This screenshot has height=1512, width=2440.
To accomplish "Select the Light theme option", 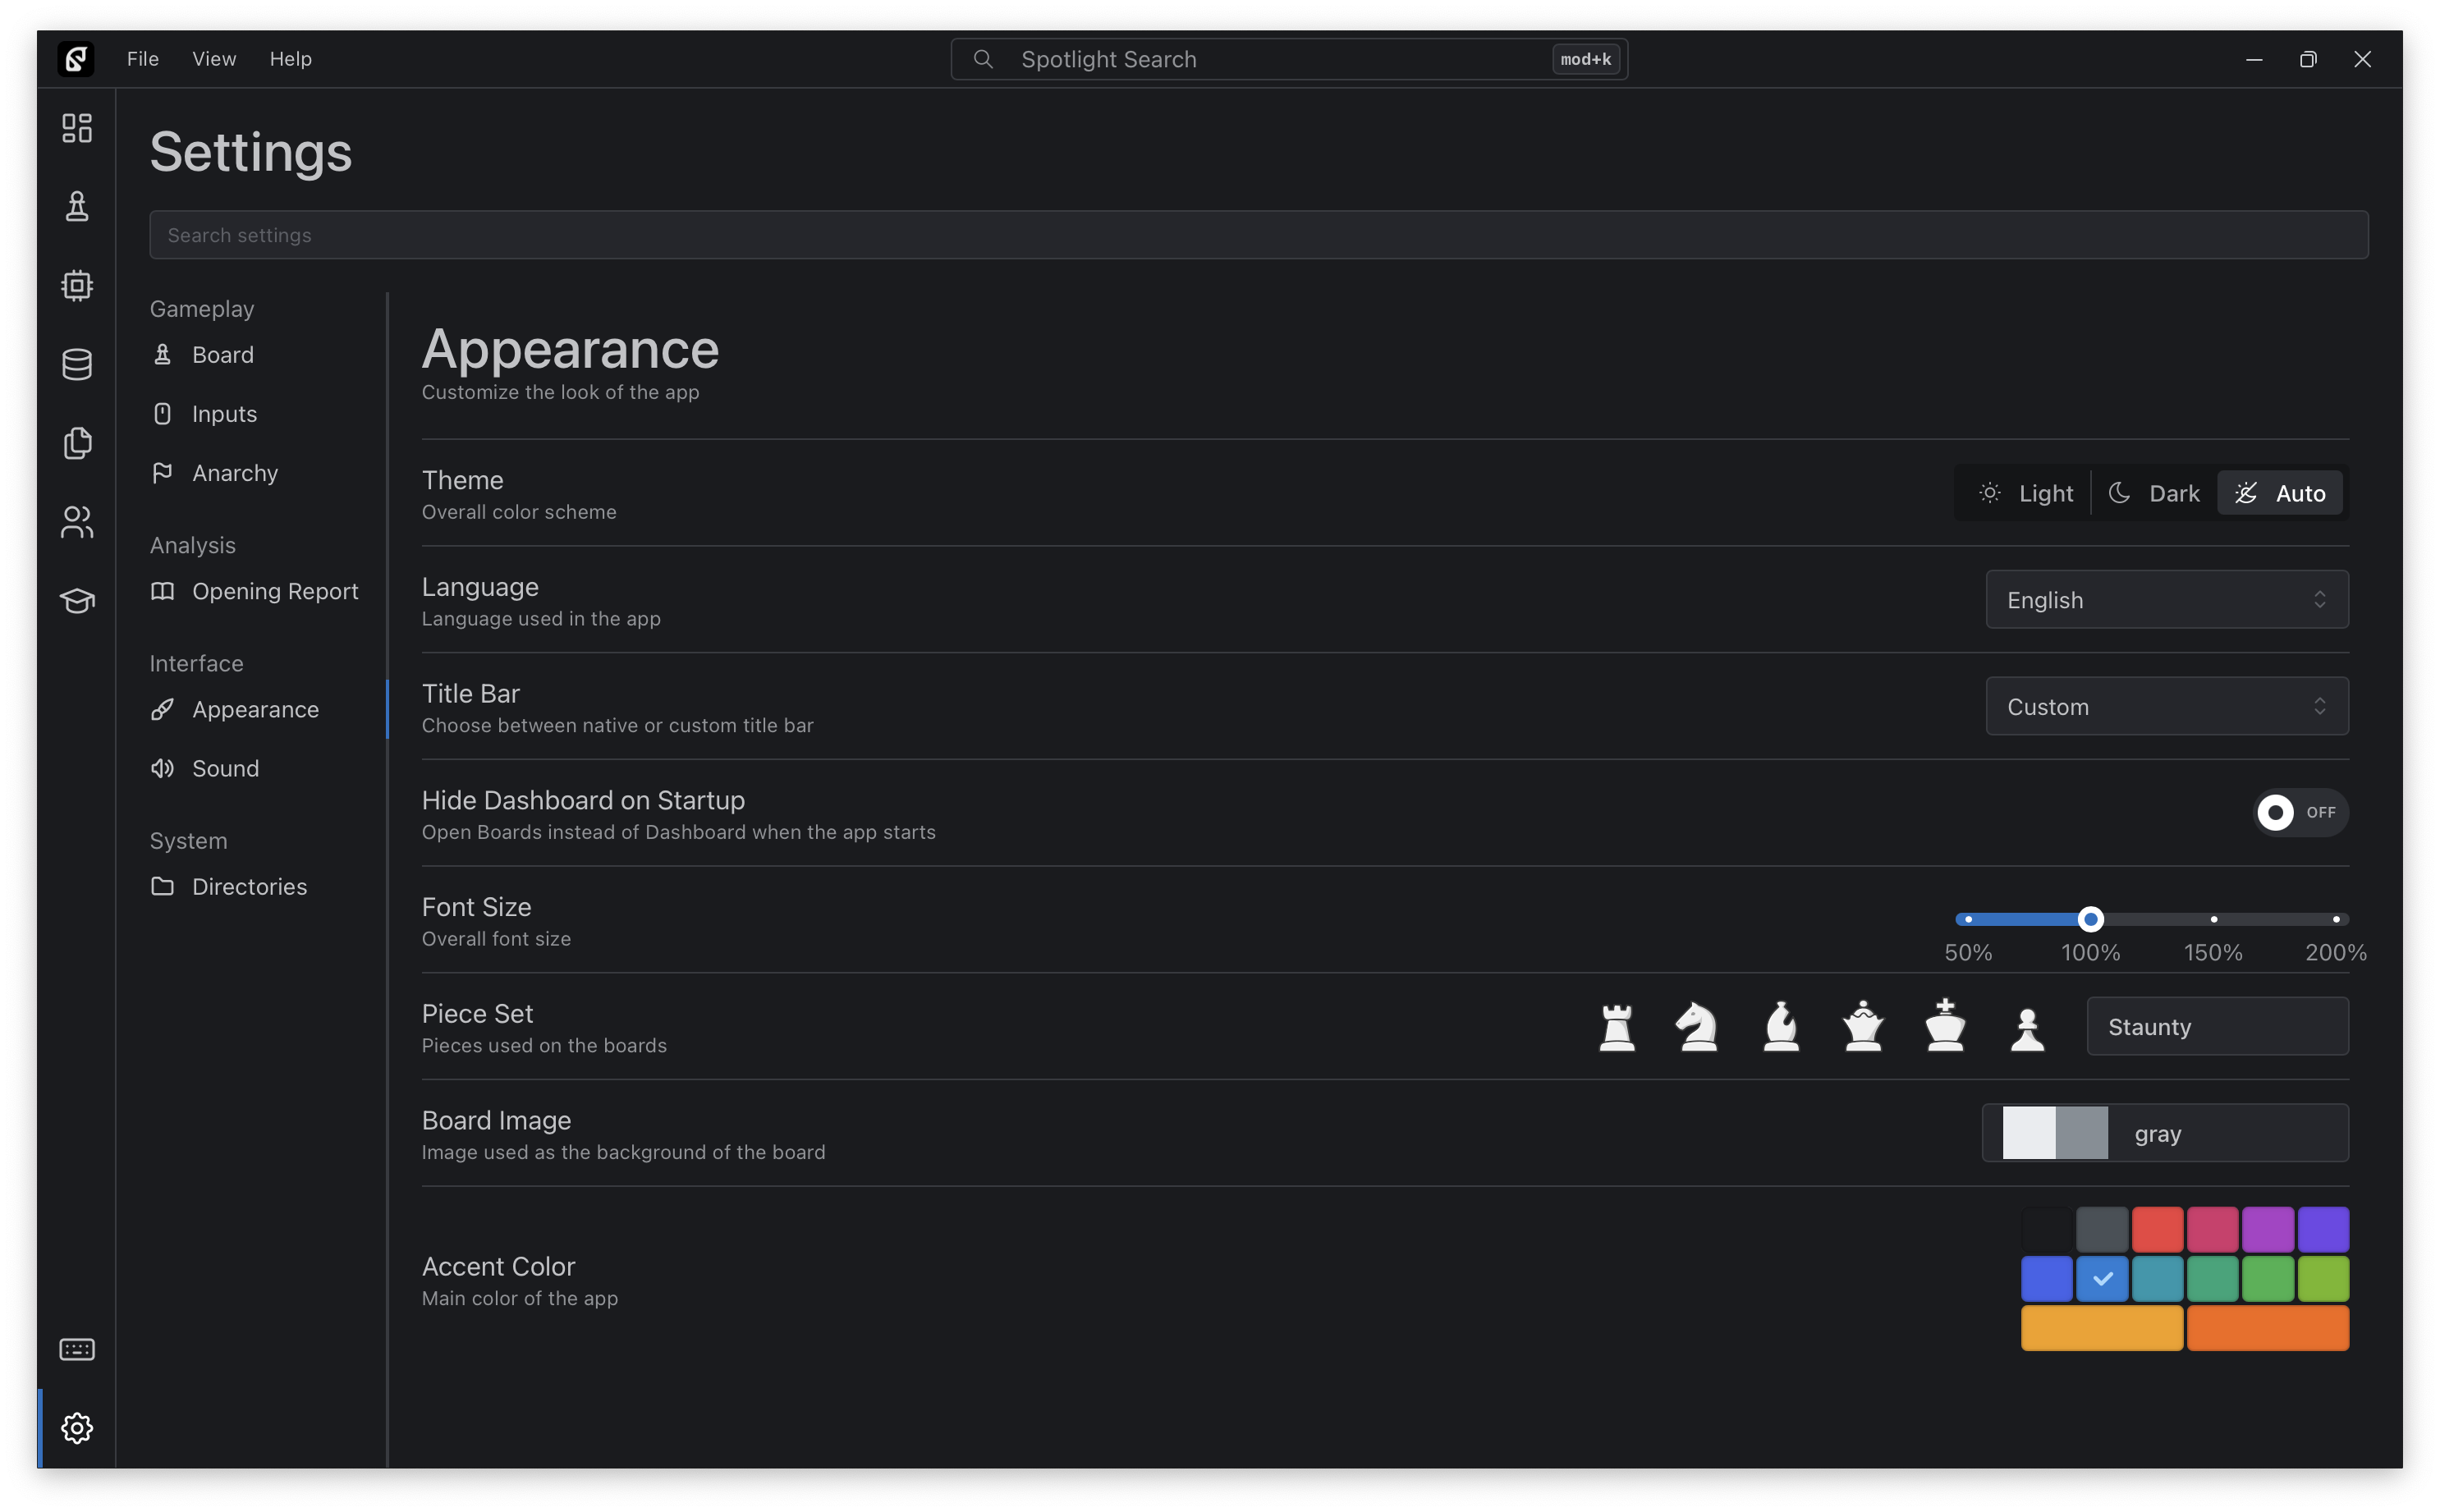I will [x=2026, y=493].
